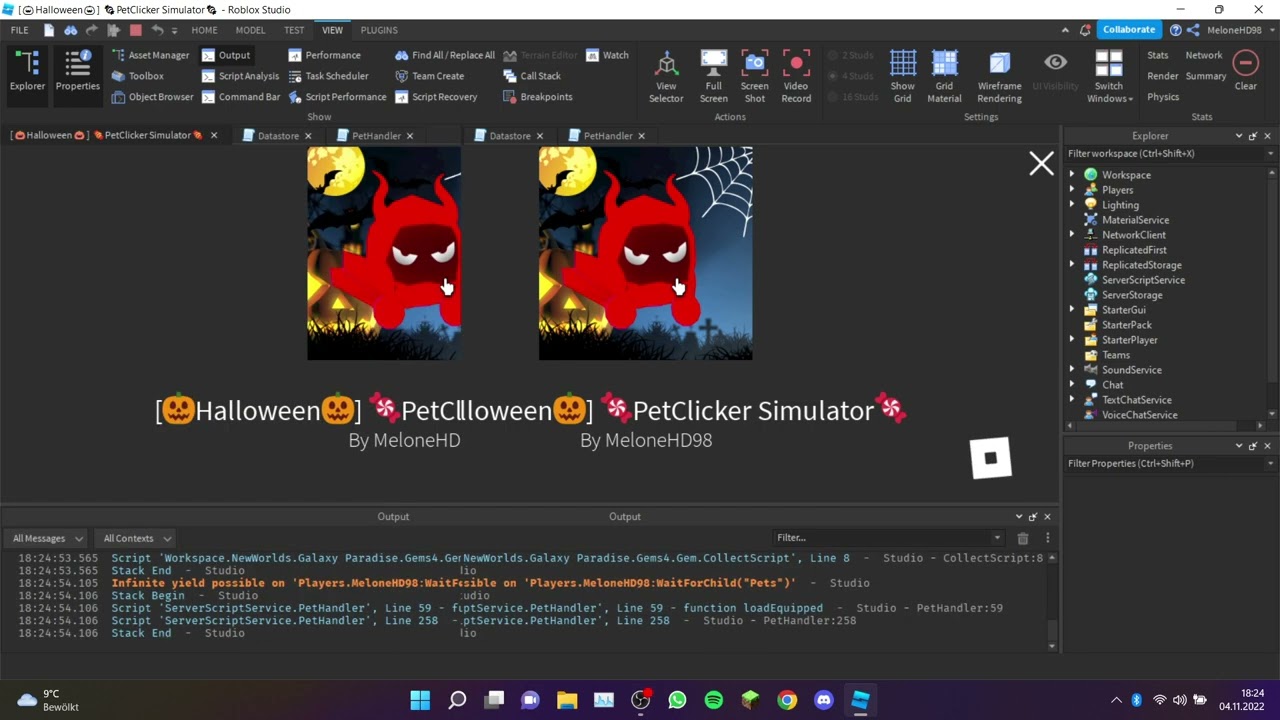Click the Clear stats button
The height and width of the screenshot is (720, 1280).
click(1245, 71)
